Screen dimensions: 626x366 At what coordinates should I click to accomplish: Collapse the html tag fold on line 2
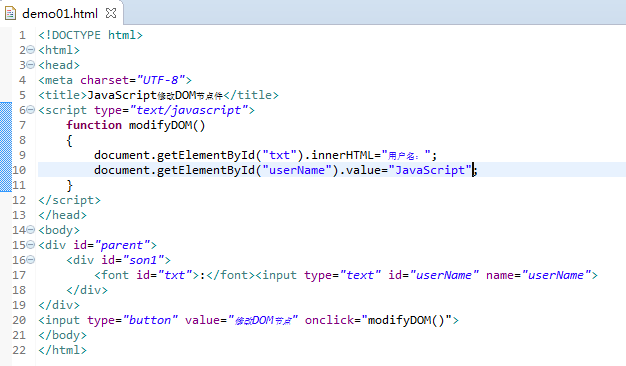pyautogui.click(x=31, y=49)
